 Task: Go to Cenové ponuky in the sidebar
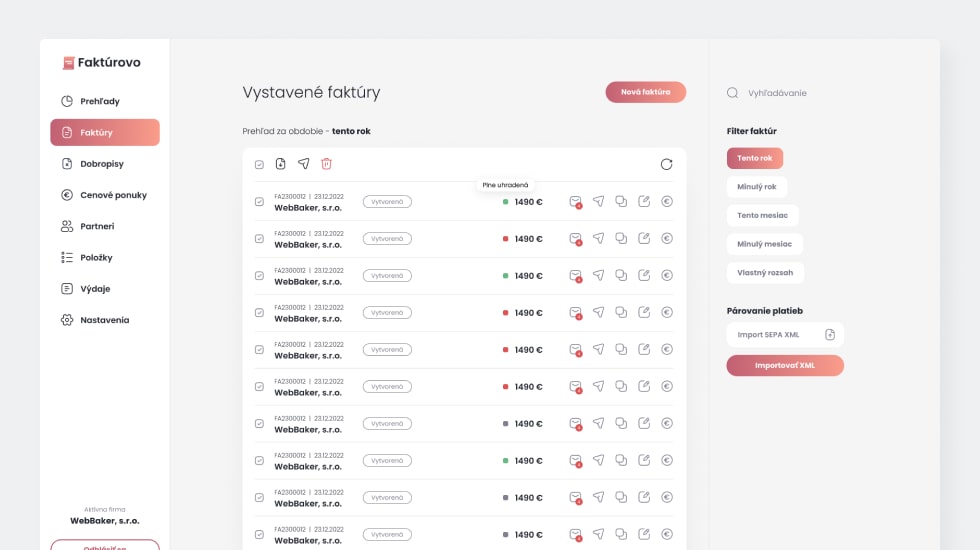click(x=113, y=195)
